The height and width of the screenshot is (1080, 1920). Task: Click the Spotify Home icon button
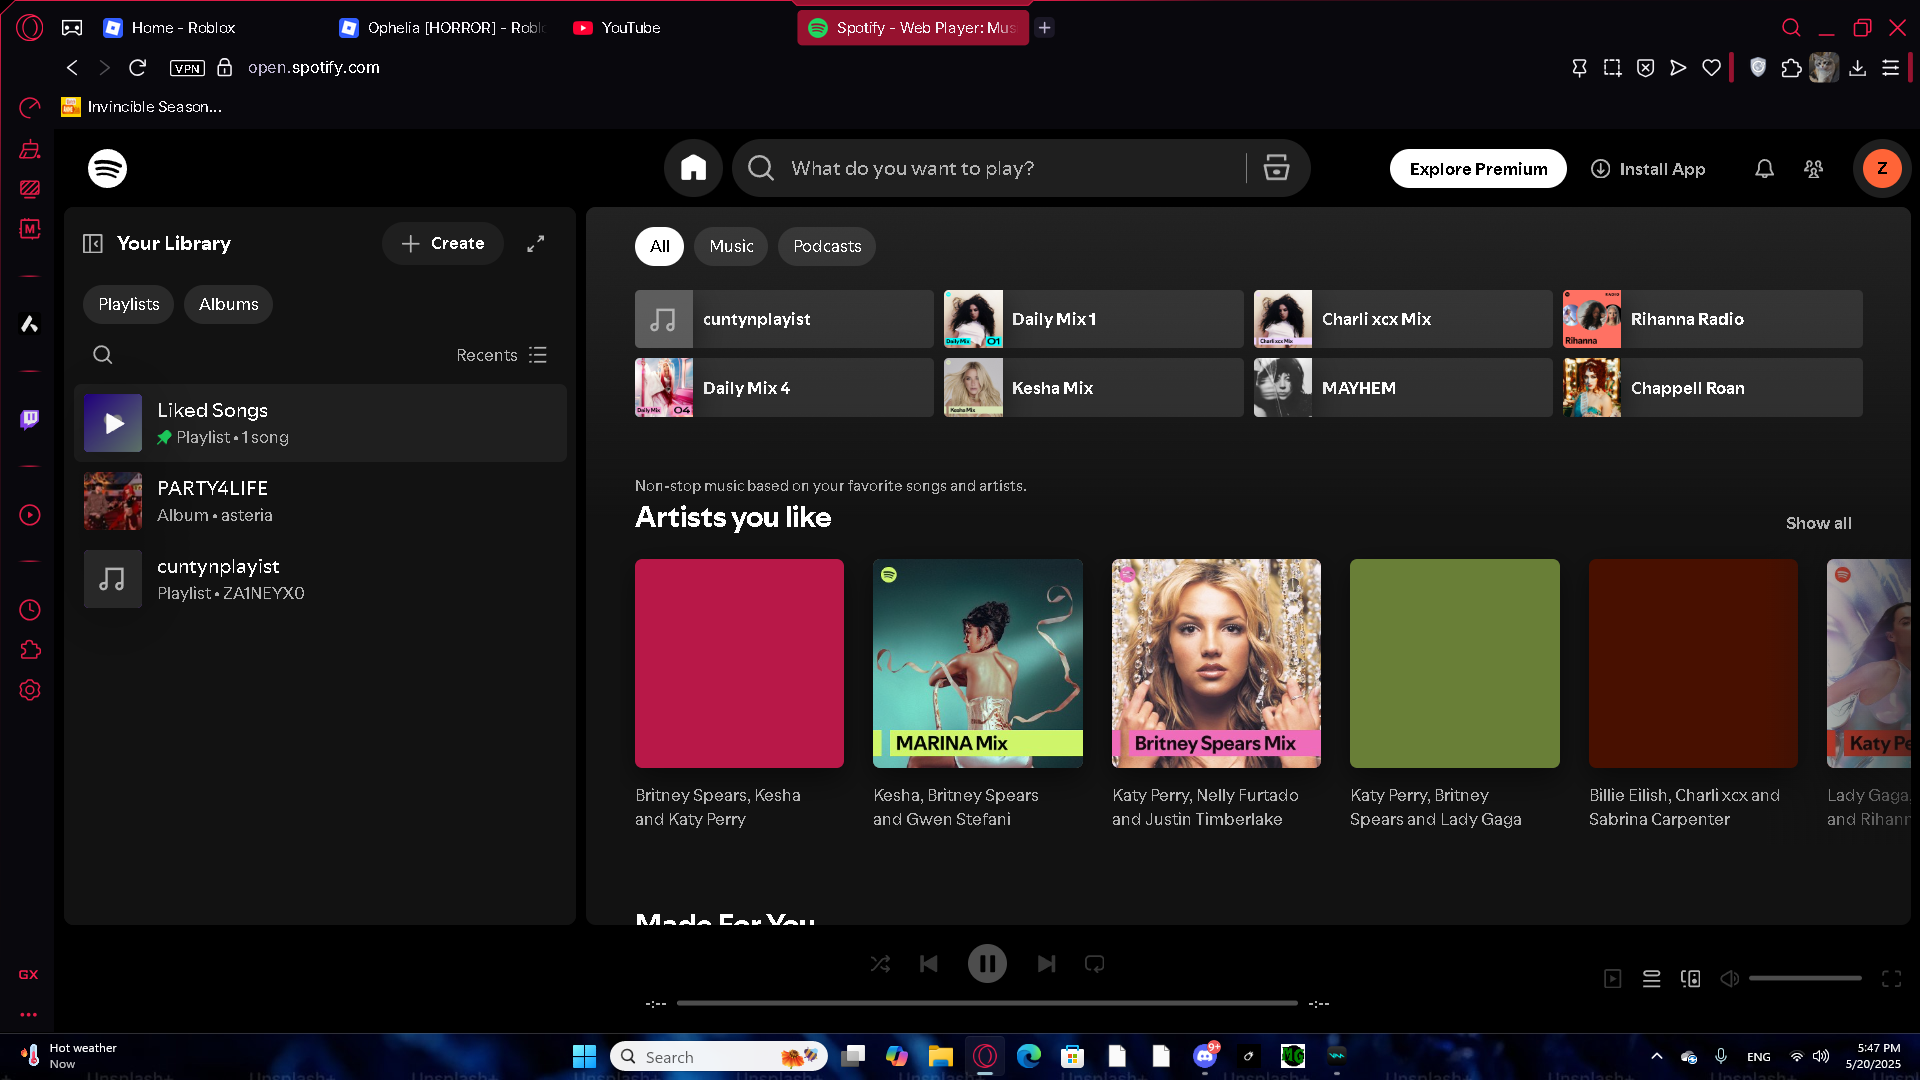(693, 168)
